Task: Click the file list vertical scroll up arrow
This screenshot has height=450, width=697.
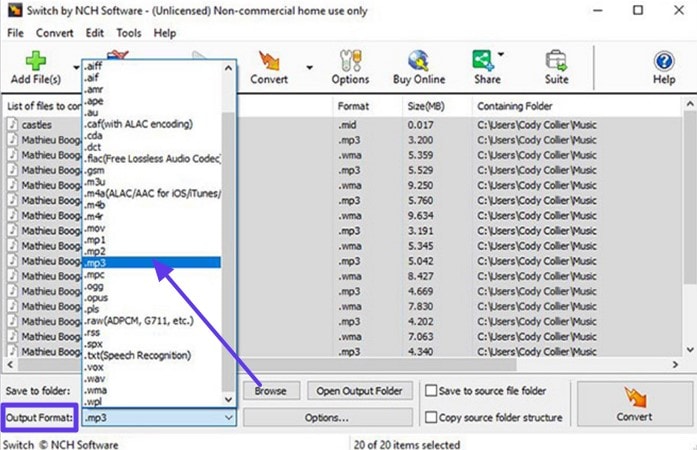Action: tap(690, 104)
